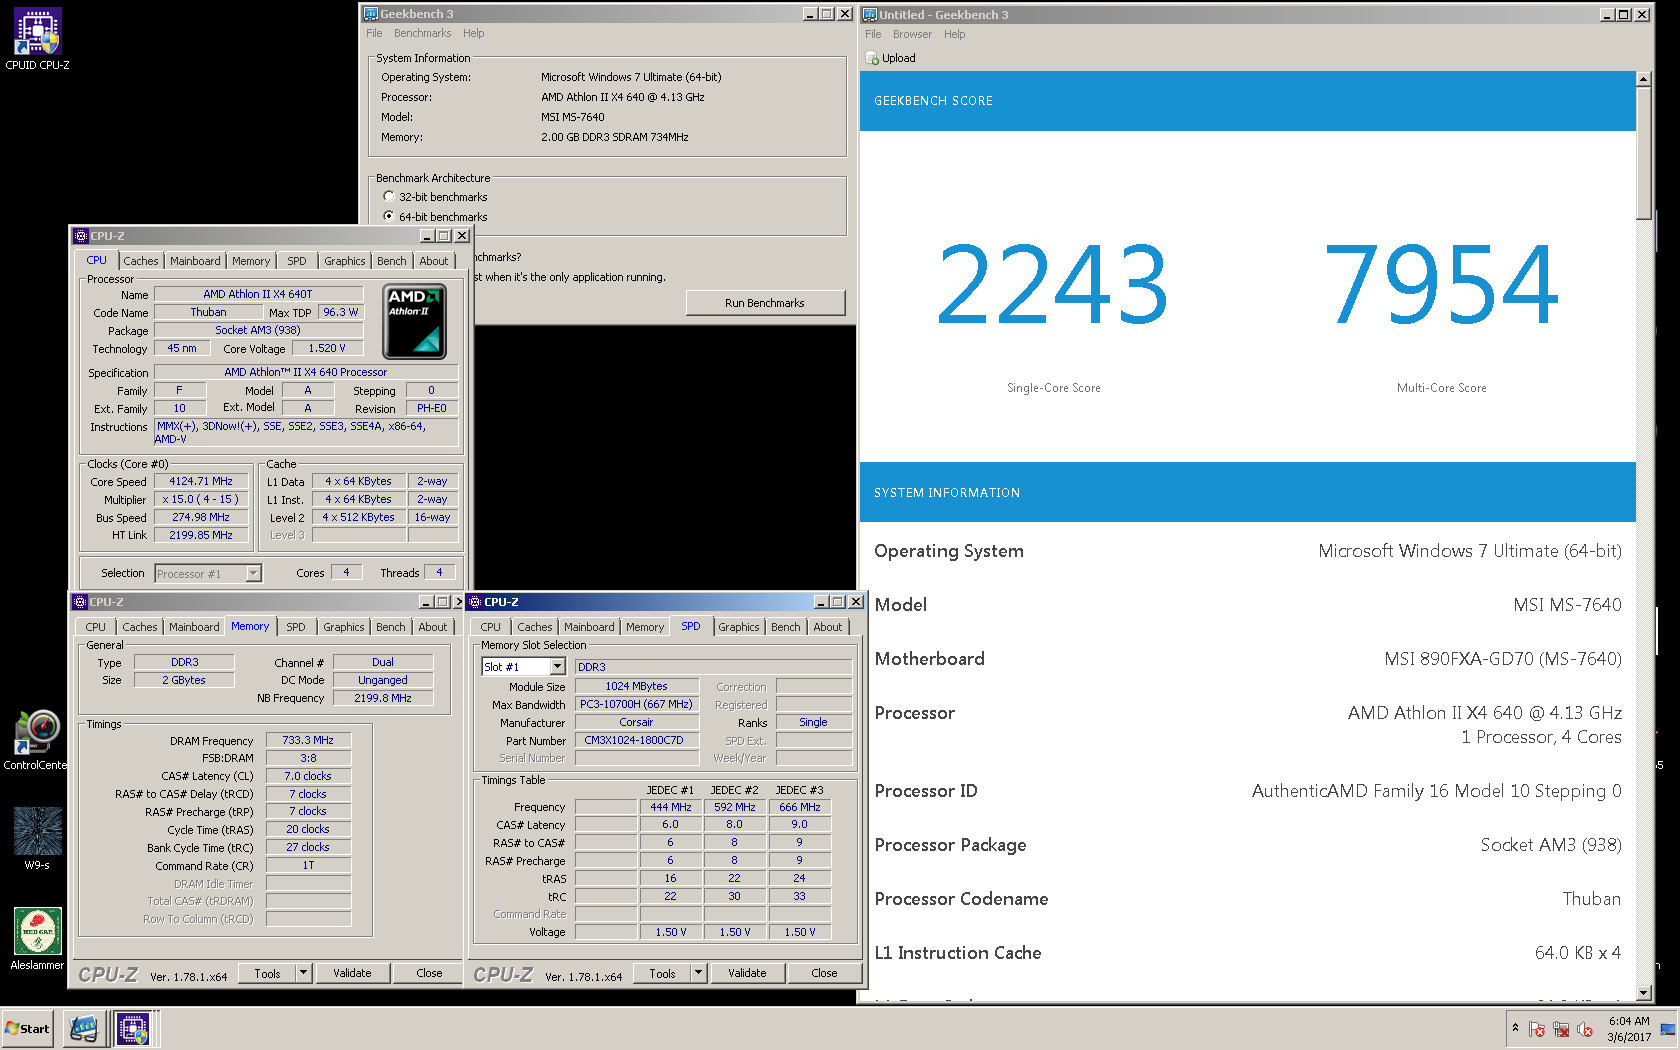Click the CPU-Z taskbar button
The image size is (1680, 1050).
[133, 1028]
